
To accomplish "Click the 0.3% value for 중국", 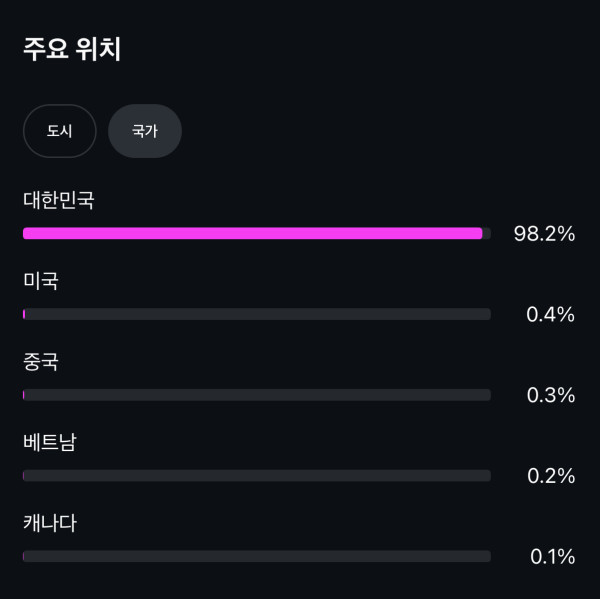I will (x=551, y=395).
